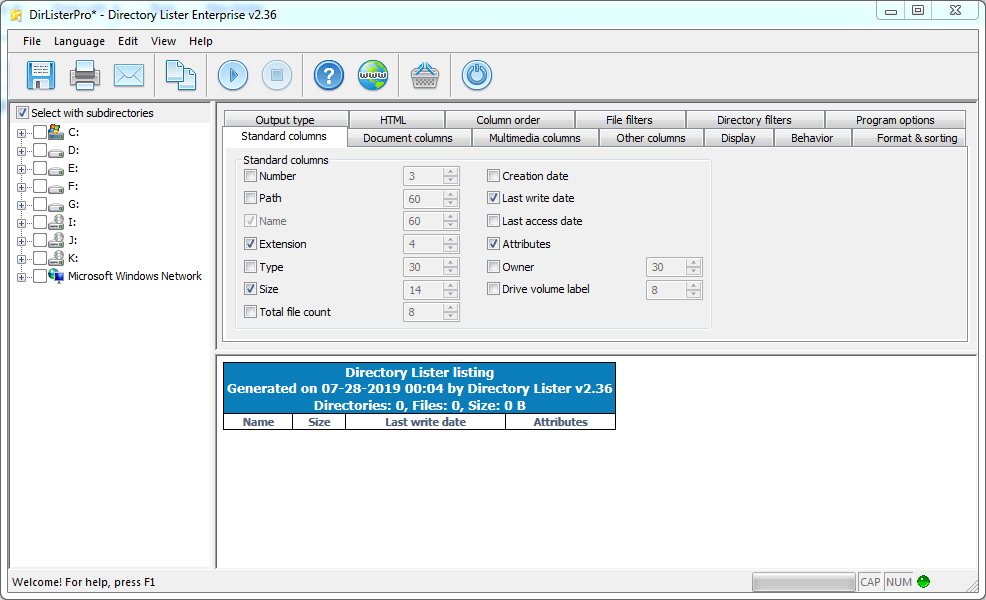This screenshot has height=600, width=986.
Task: Enable the Number column checkbox
Action: [x=250, y=175]
